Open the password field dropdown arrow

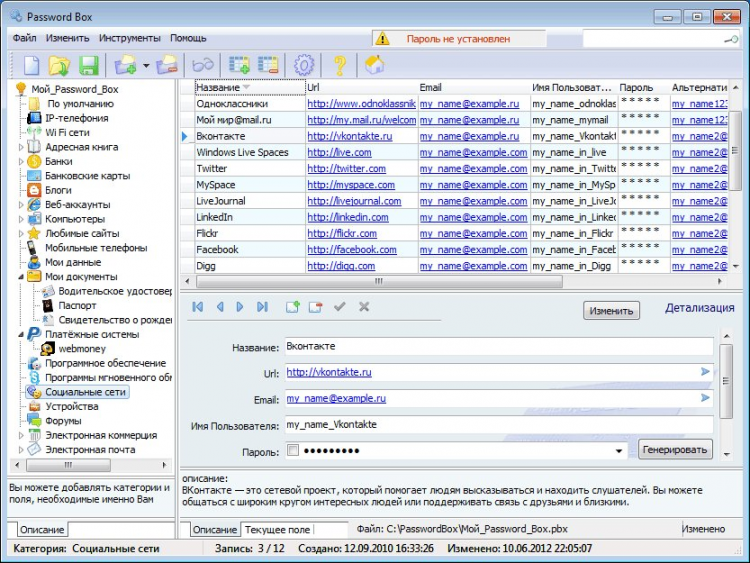[x=619, y=451]
